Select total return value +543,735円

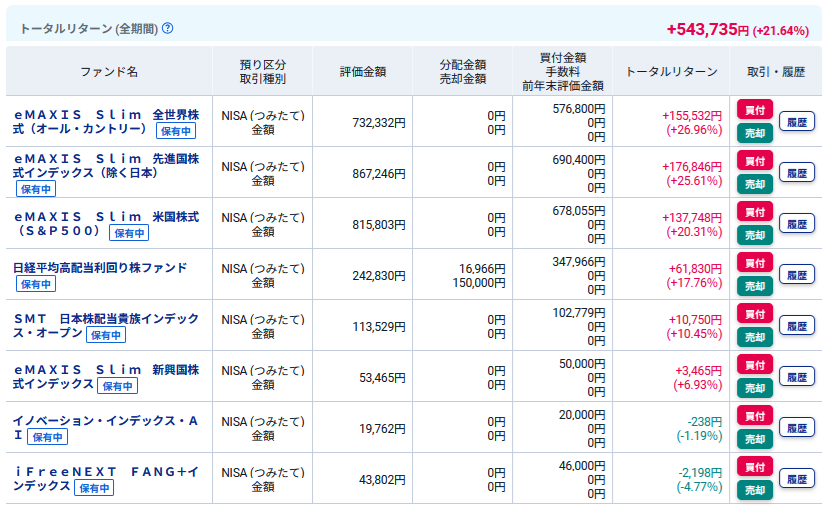pyautogui.click(x=708, y=29)
